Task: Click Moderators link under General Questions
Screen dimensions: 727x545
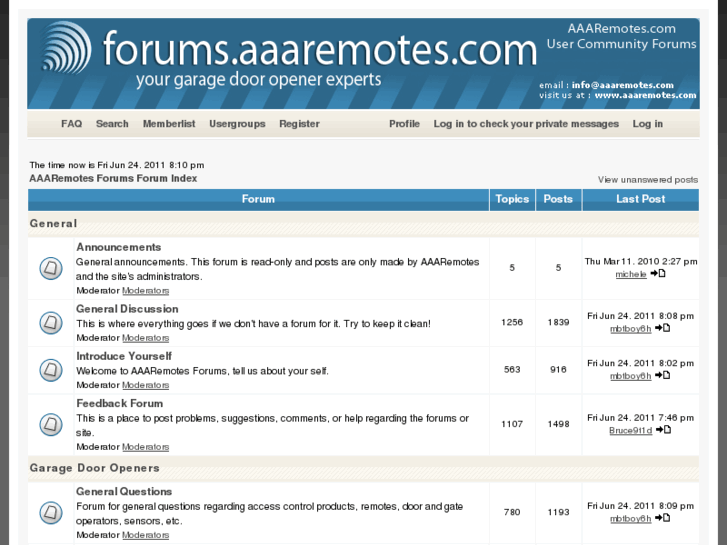Action: click(146, 535)
